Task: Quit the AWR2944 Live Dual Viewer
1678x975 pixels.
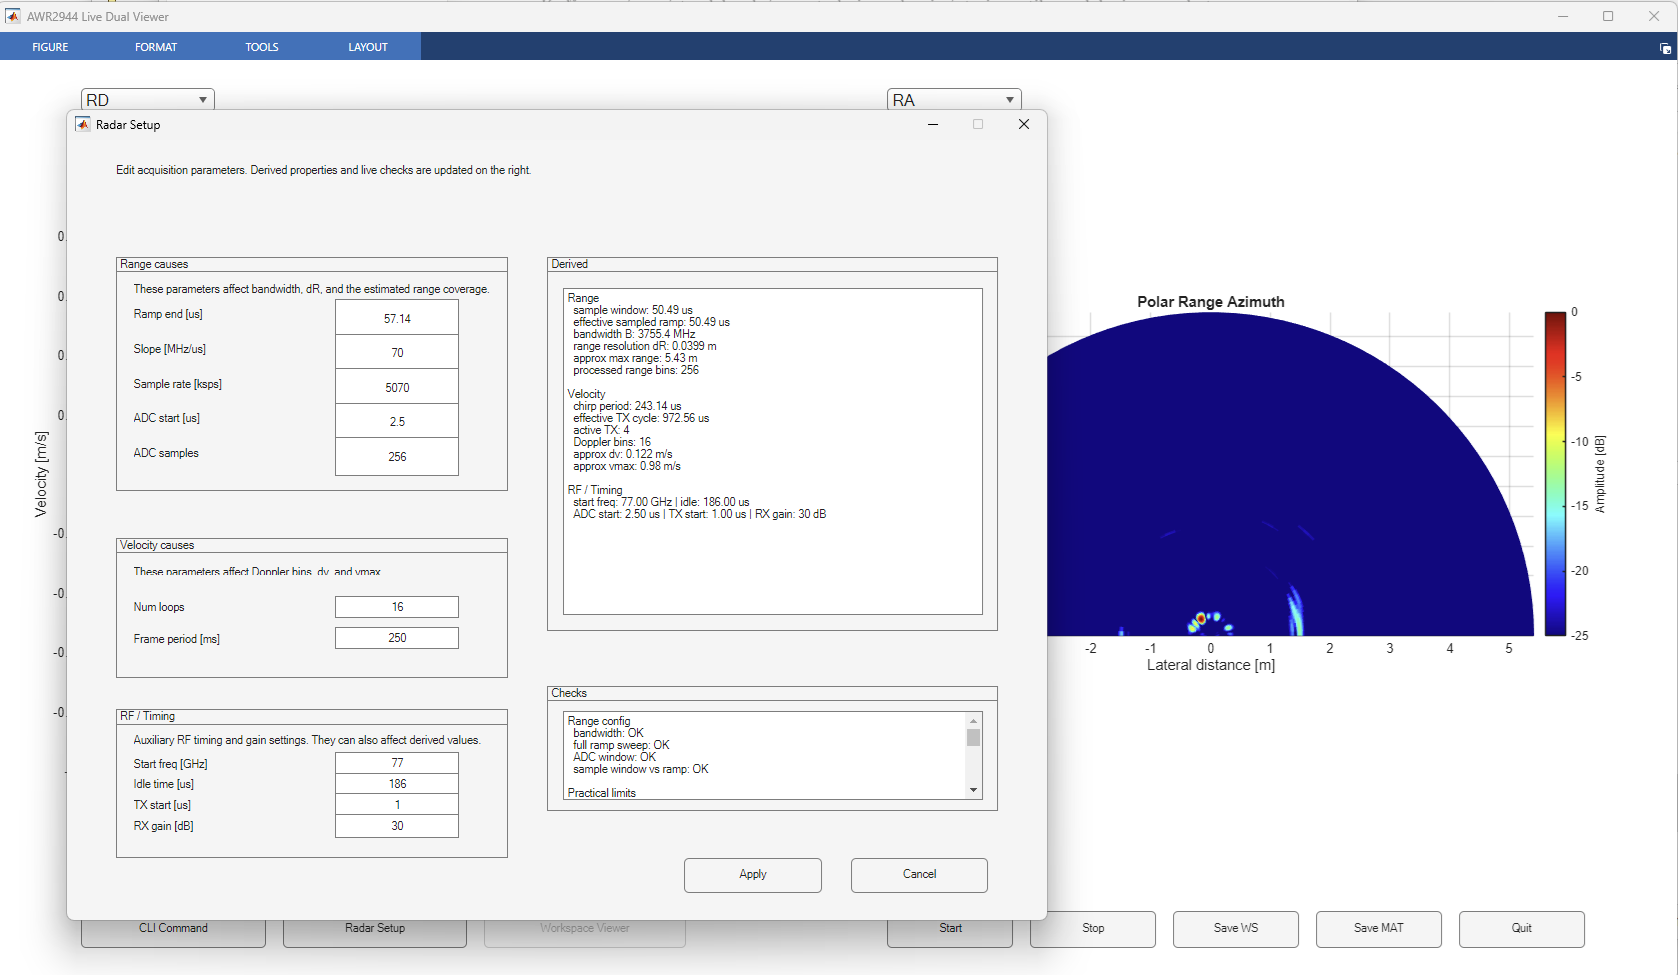Action: (1522, 929)
